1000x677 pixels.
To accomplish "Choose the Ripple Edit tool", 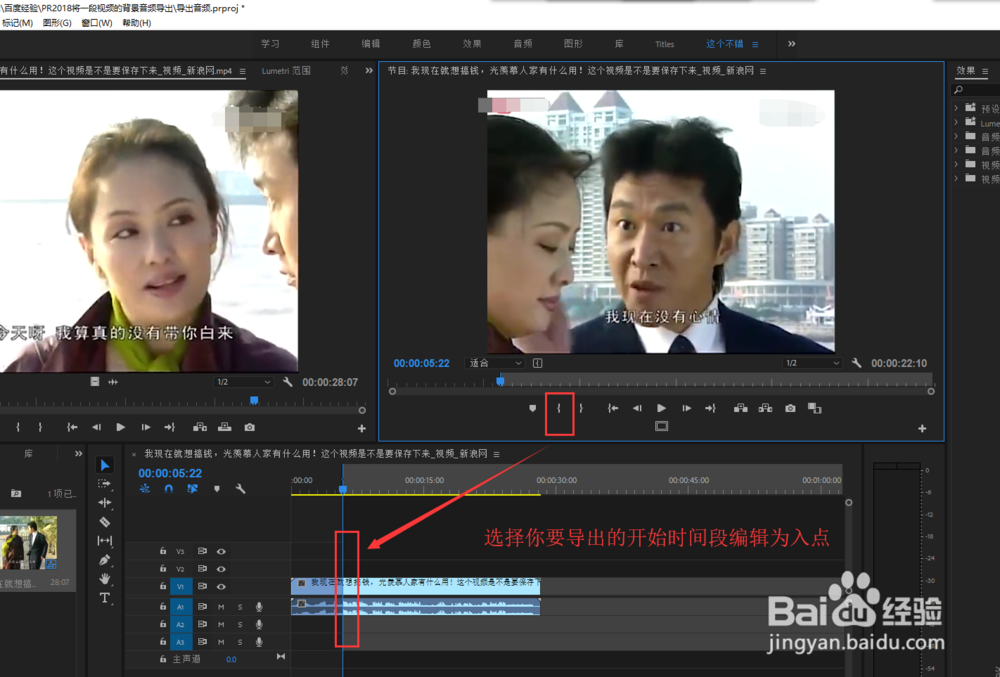I will pos(105,502).
